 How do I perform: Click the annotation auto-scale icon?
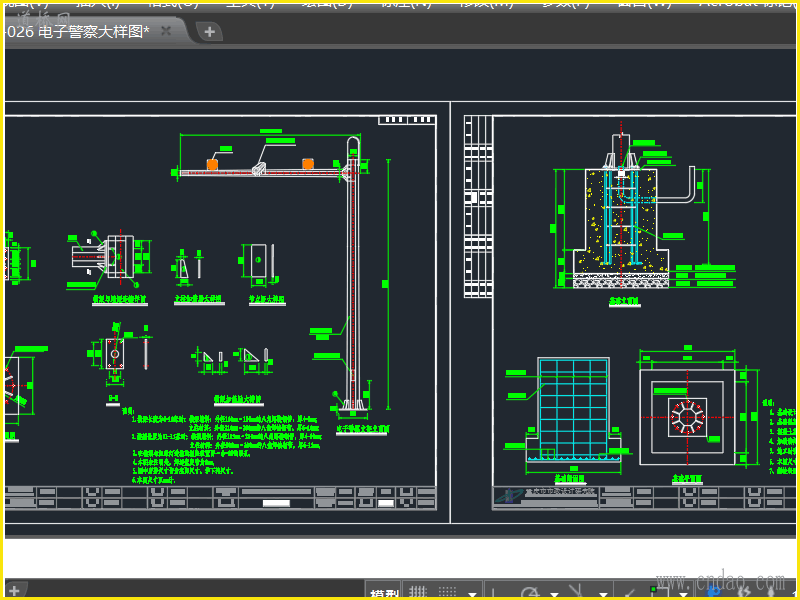(745, 593)
